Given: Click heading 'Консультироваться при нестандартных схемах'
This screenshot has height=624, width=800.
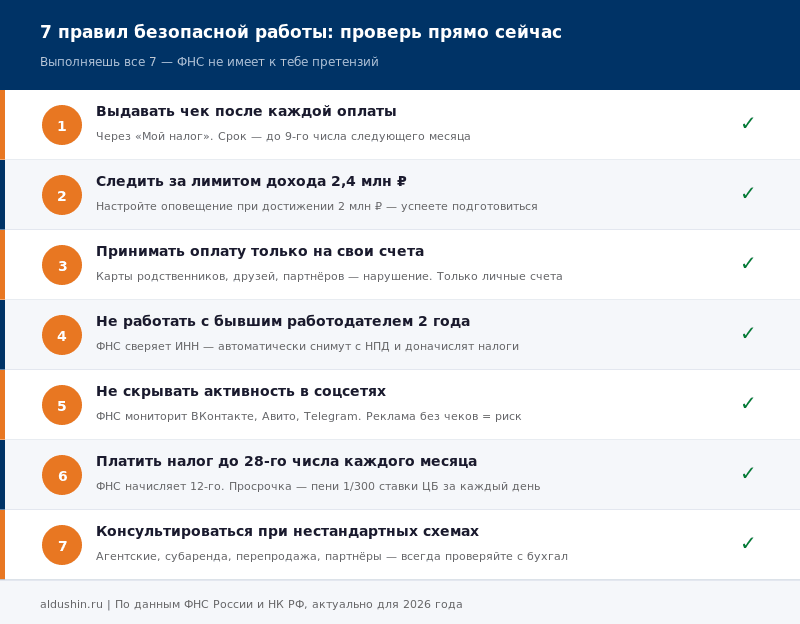Looking at the screenshot, I should pos(287,532).
